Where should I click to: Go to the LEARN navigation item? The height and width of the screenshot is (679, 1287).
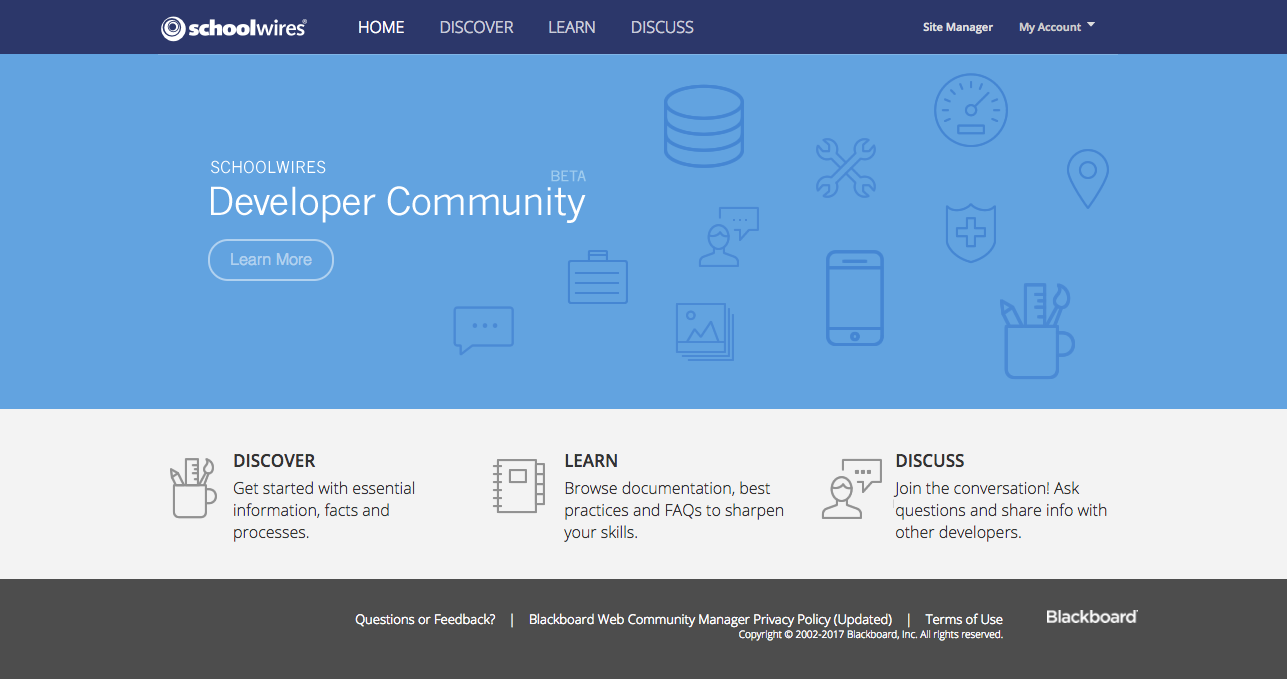click(572, 28)
